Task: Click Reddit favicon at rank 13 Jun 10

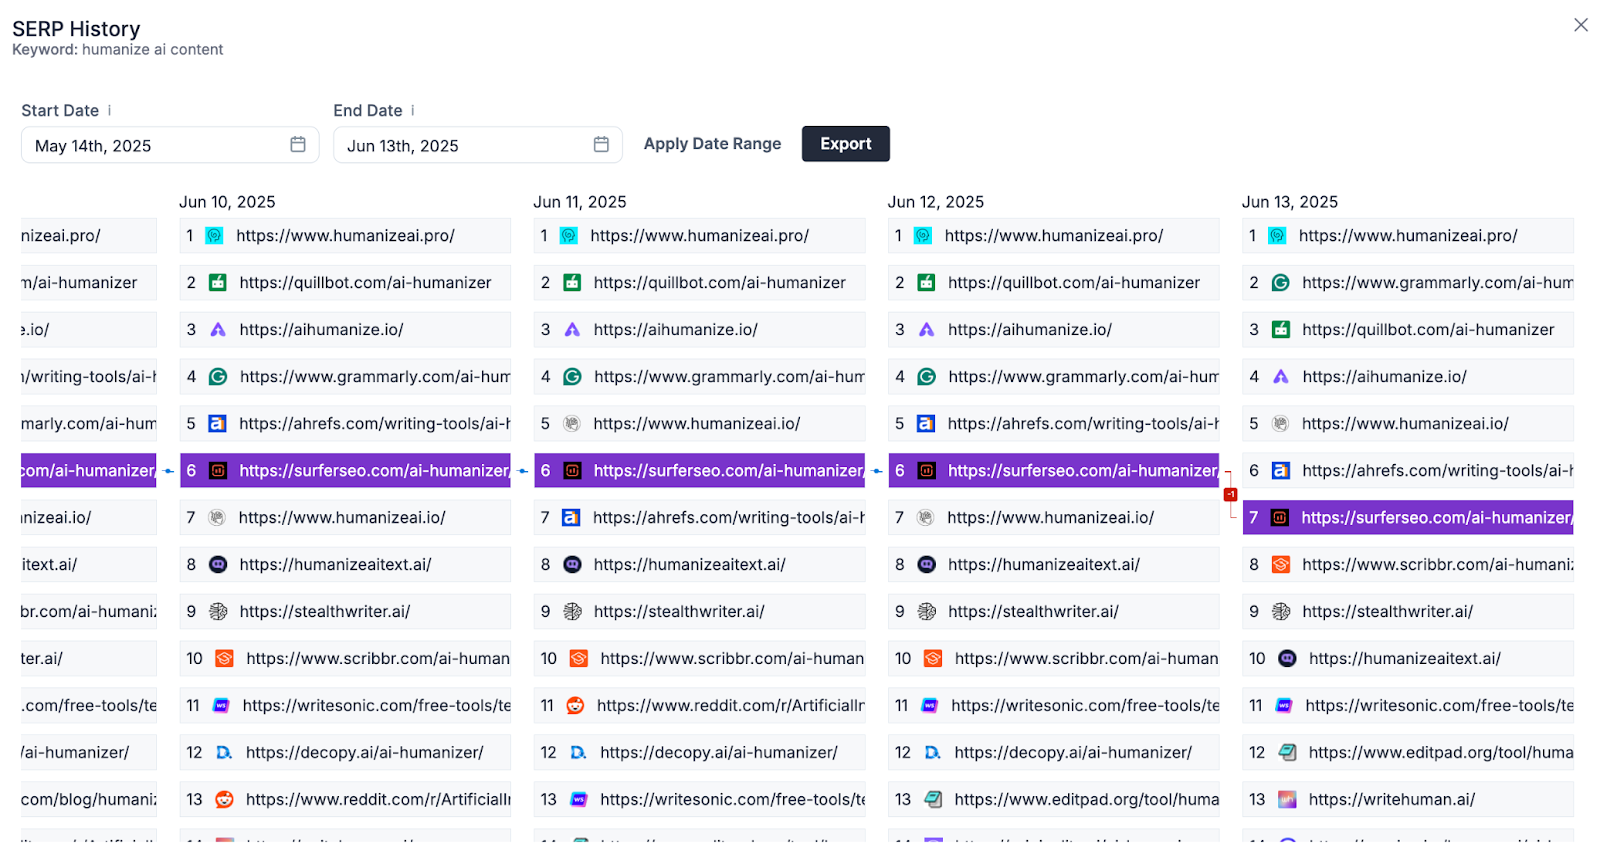Action: pyautogui.click(x=225, y=800)
